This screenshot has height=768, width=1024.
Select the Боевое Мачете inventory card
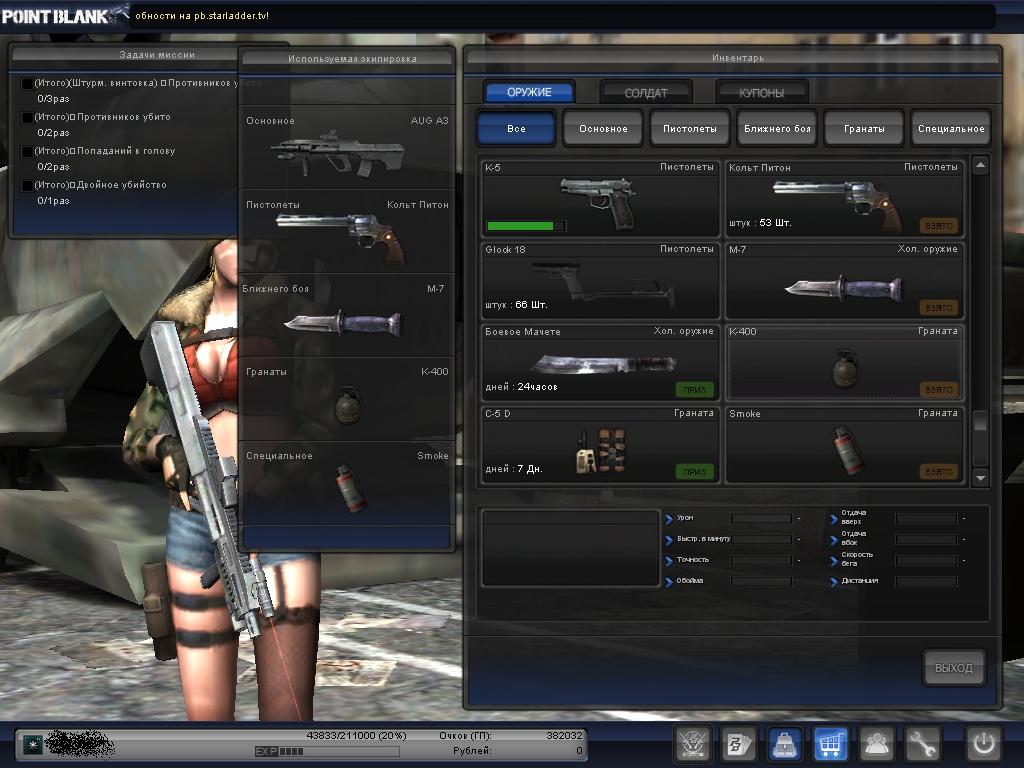600,362
